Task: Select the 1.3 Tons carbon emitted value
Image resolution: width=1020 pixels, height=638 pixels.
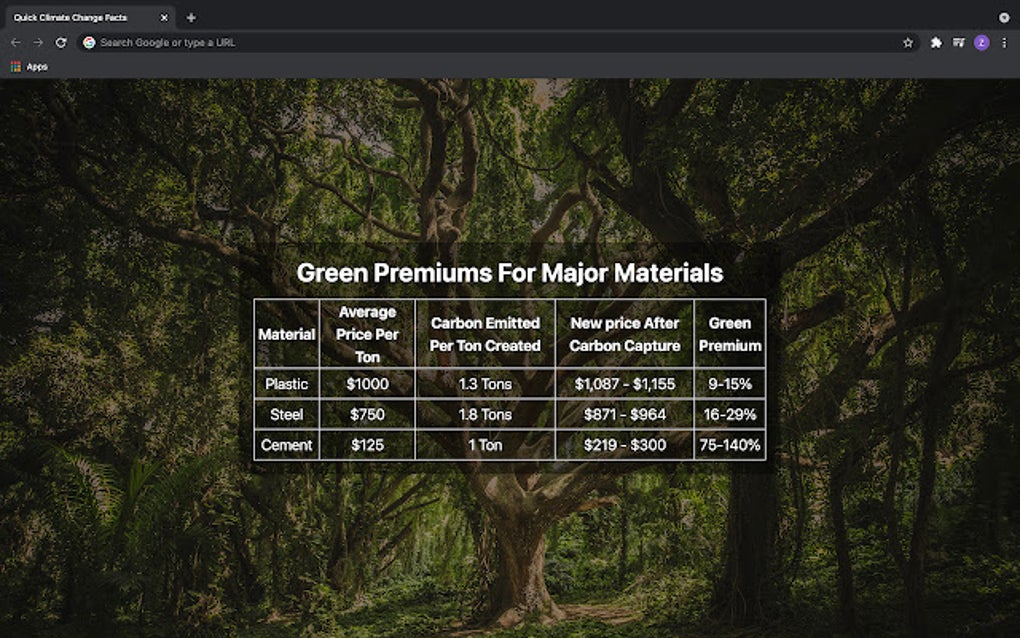Action: tap(484, 384)
